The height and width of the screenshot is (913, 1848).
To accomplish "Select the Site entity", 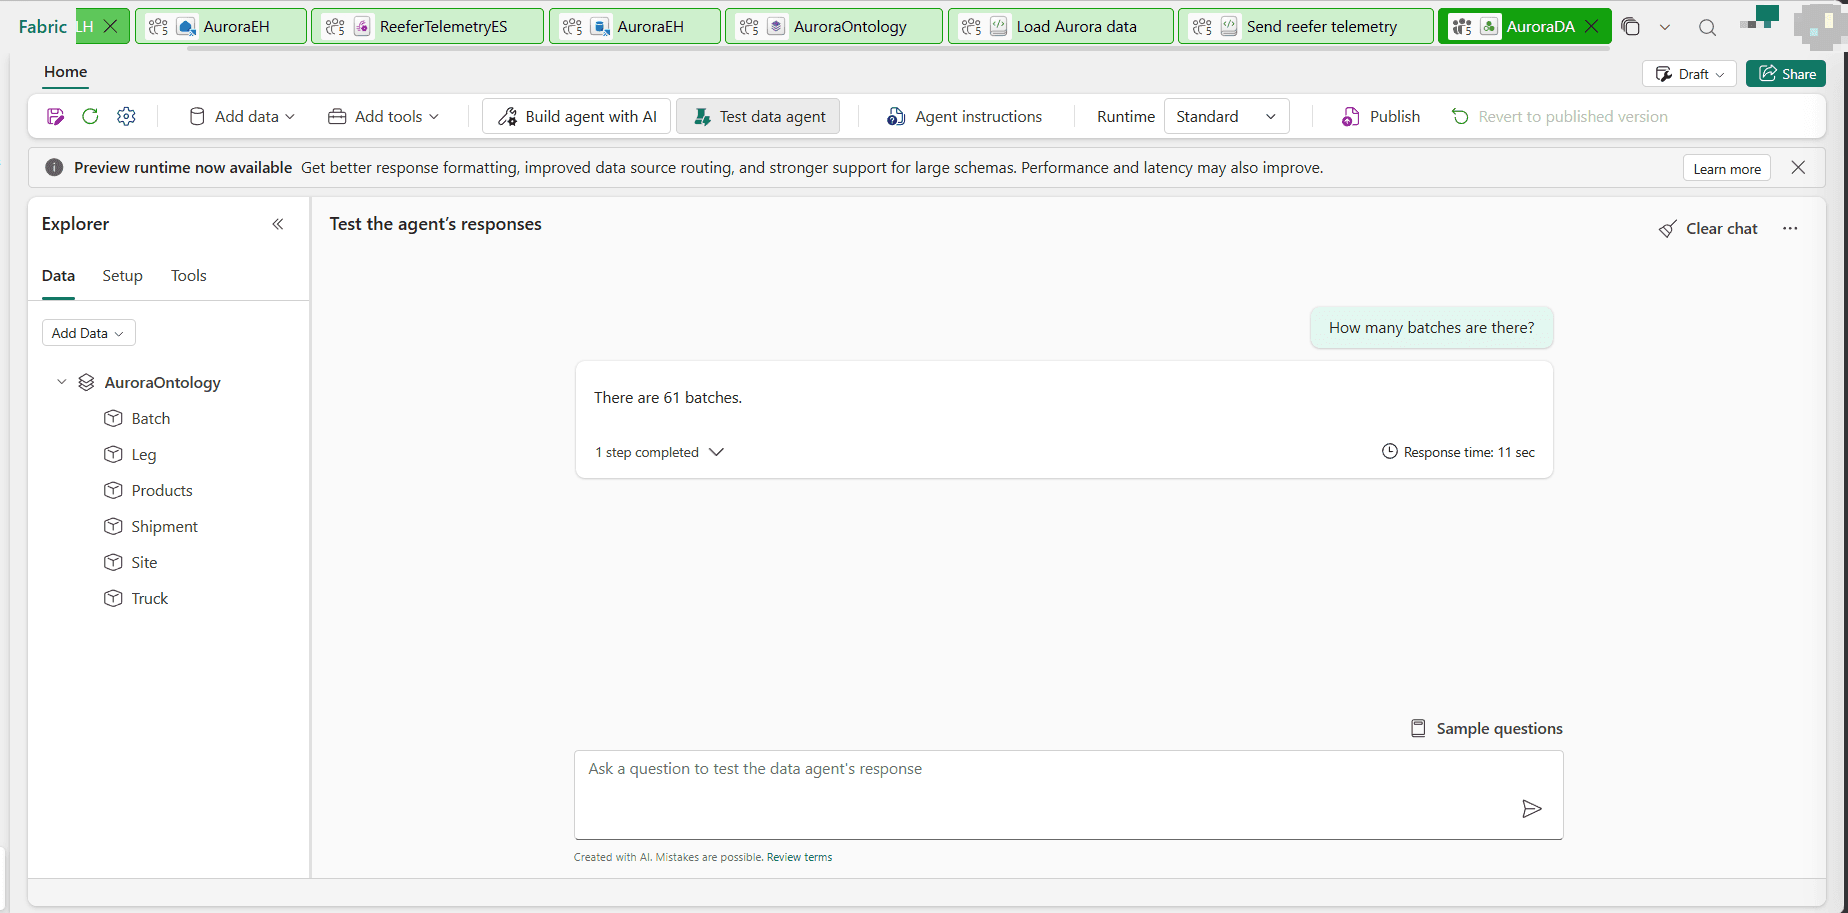I will 144,563.
